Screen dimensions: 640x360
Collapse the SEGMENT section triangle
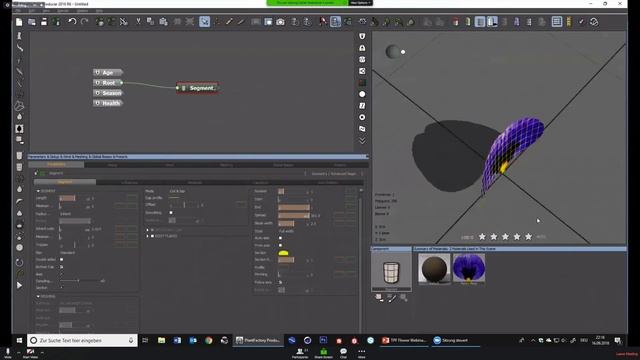[38, 191]
